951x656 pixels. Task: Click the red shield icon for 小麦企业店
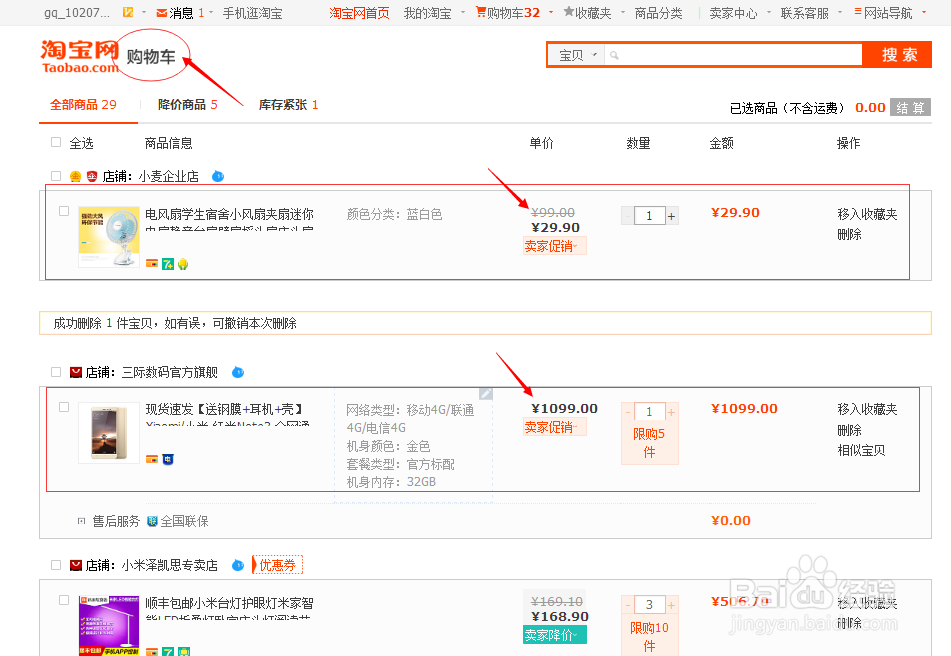[x=92, y=176]
